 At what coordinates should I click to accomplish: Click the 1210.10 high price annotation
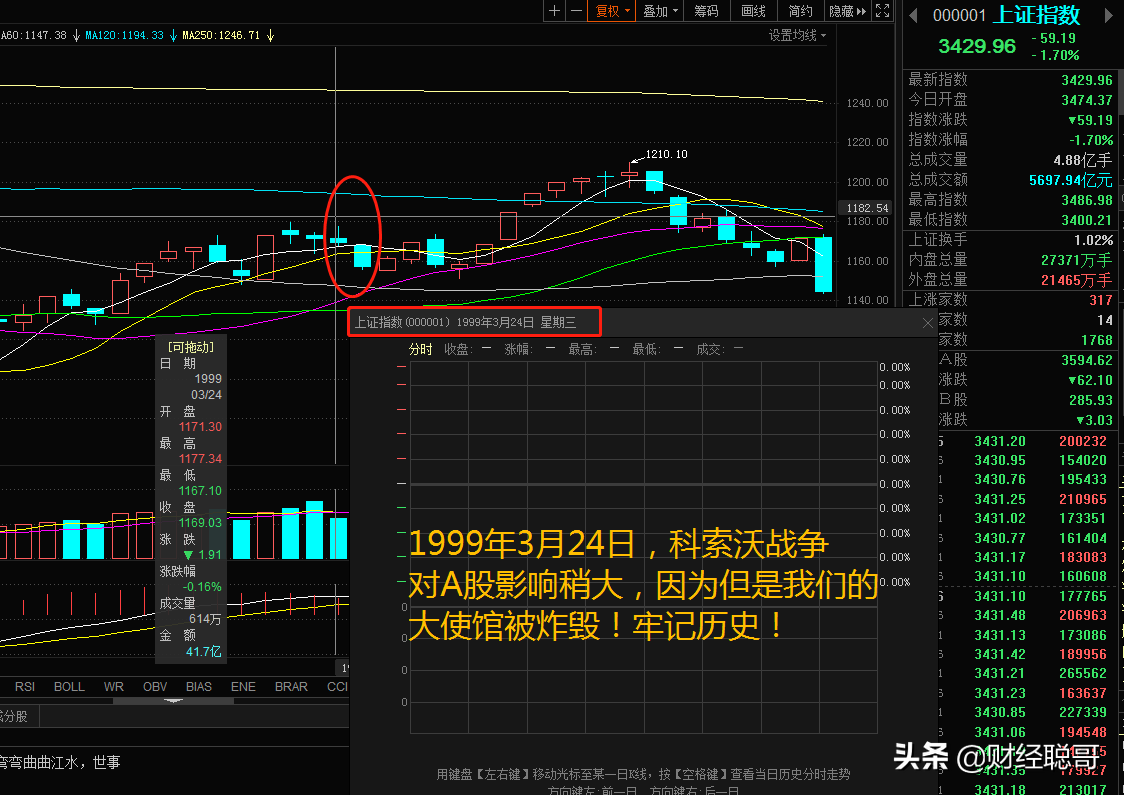pos(666,154)
